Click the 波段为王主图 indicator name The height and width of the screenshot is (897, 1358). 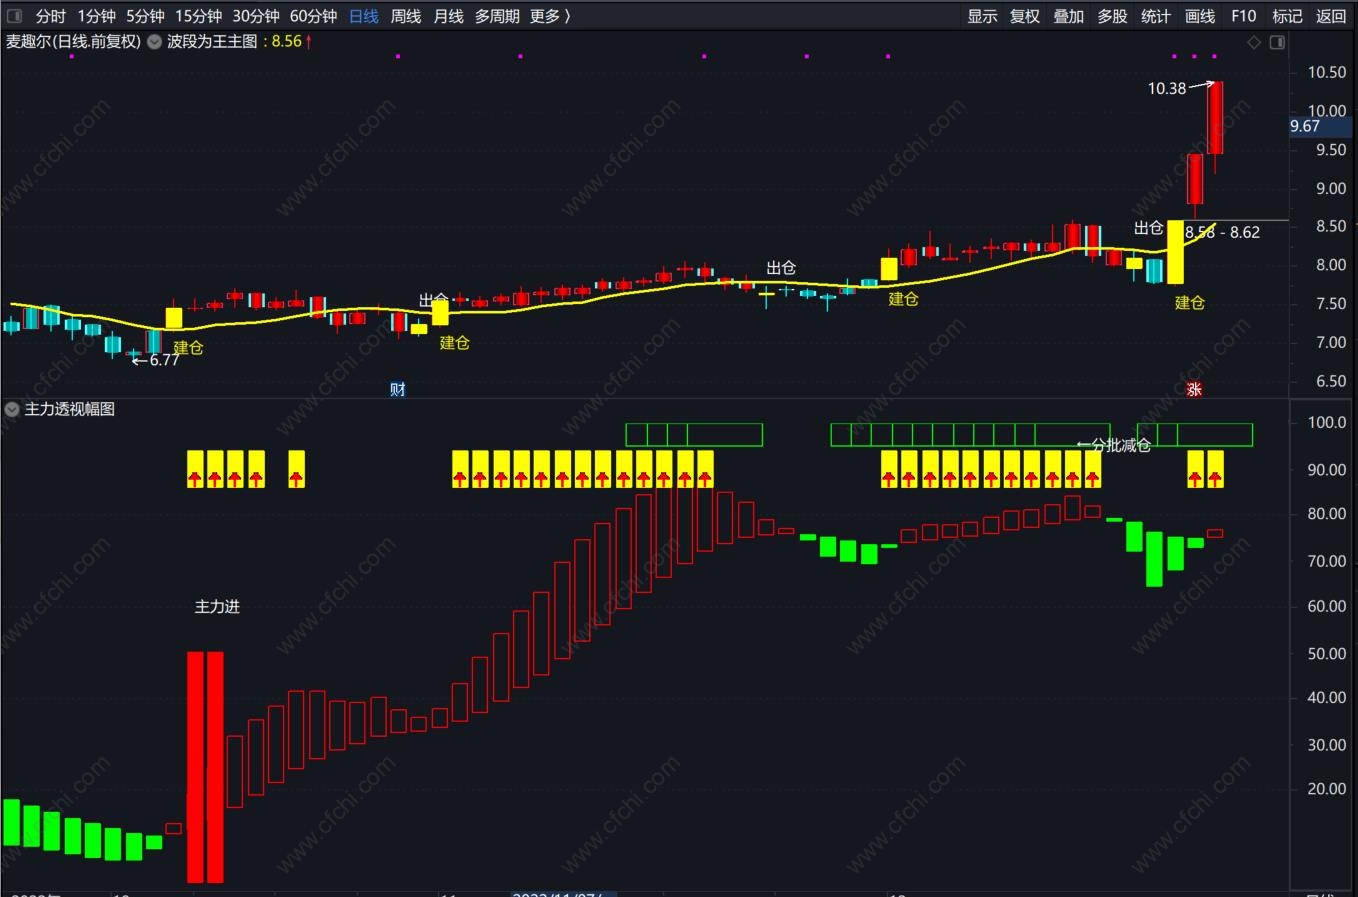coord(212,42)
